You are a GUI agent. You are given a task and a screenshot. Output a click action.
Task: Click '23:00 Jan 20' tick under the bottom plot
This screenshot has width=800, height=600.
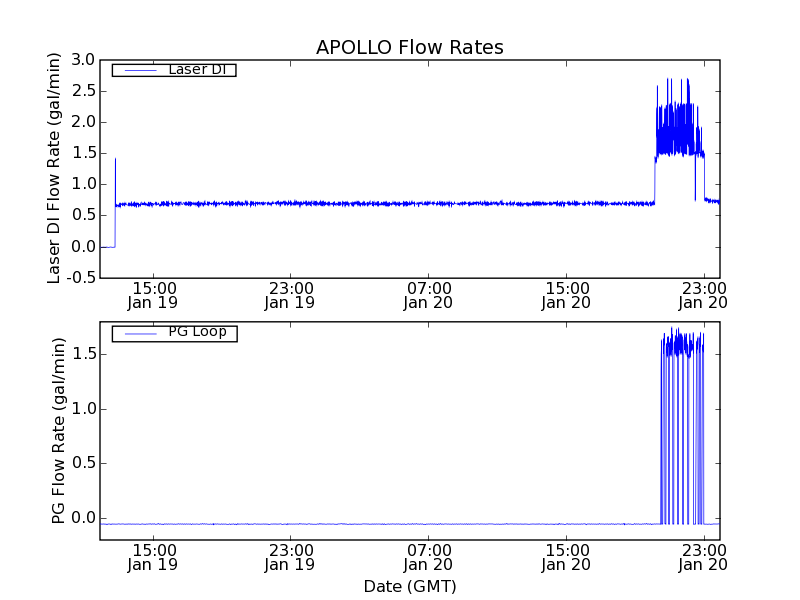tap(704, 558)
